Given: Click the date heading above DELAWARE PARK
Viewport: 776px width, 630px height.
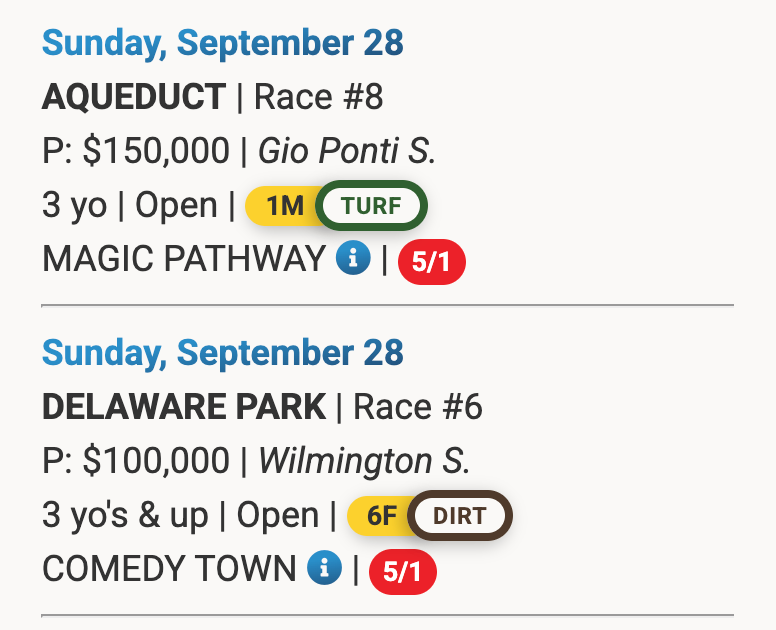Looking at the screenshot, I should (222, 353).
